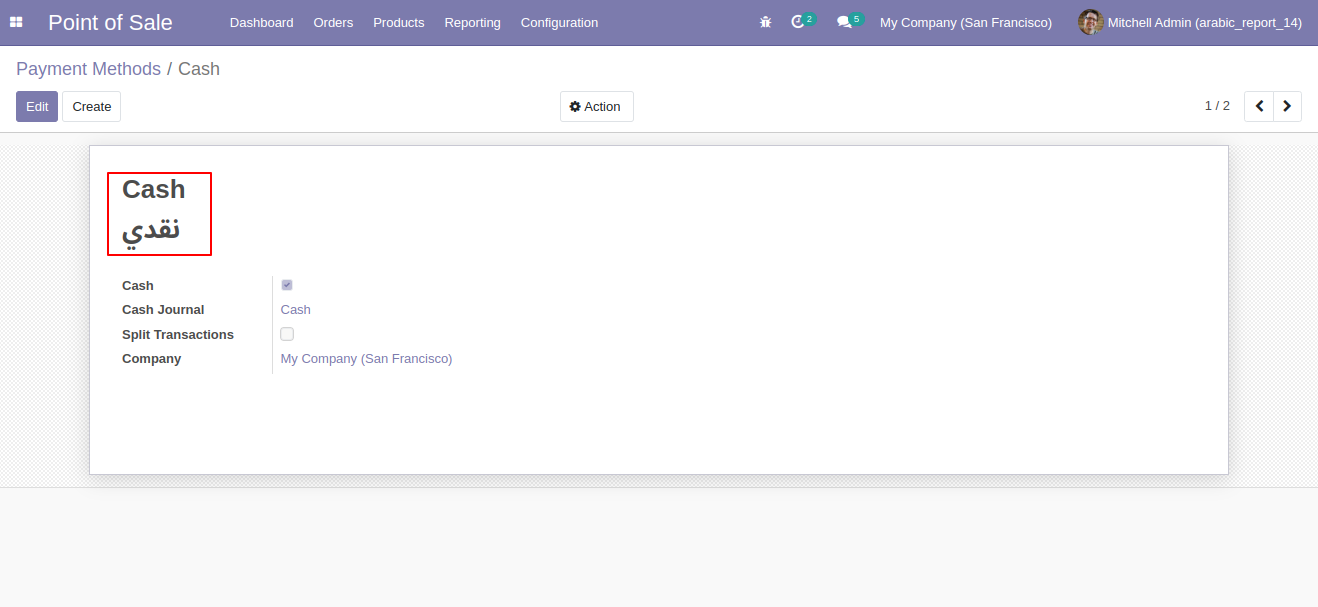Click Mitchell Admin avatar picture
The width and height of the screenshot is (1318, 607).
pos(1090,22)
